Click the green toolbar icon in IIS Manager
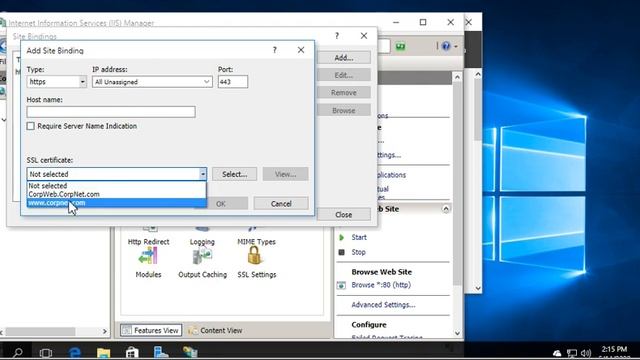 coord(400,47)
